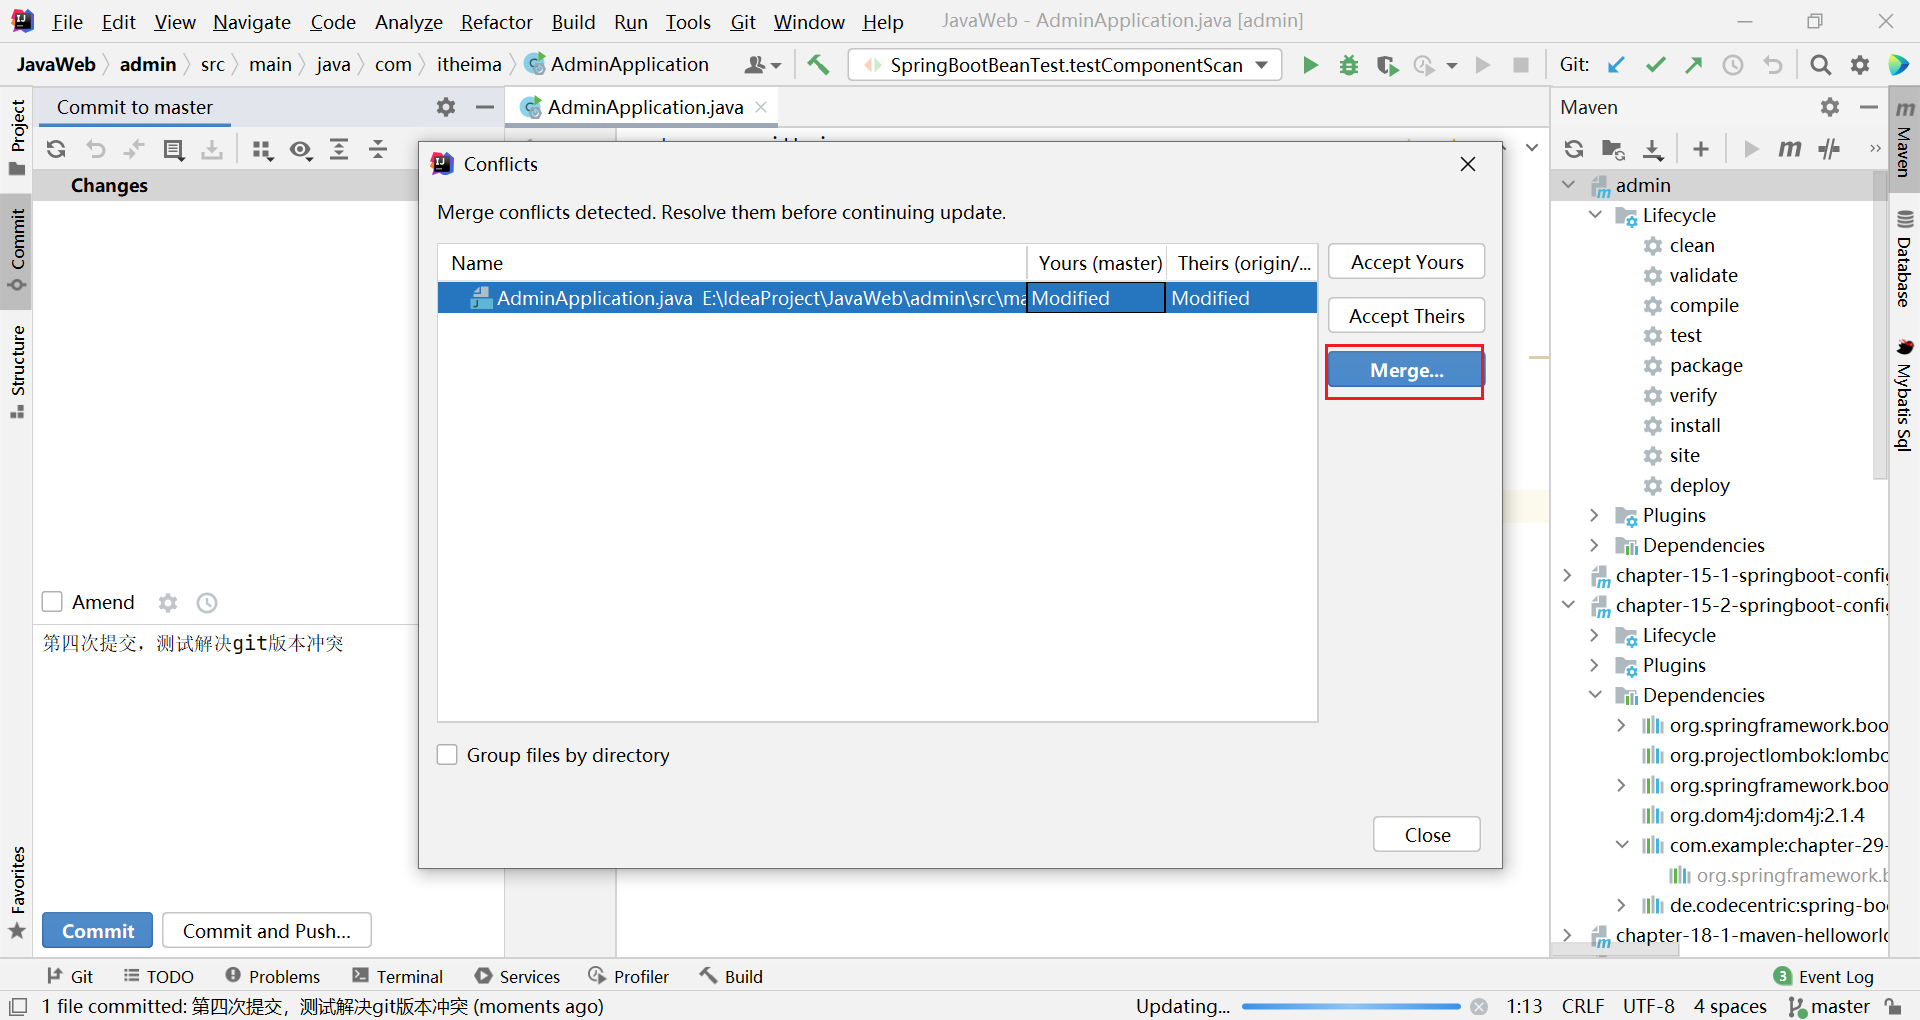Check Group files by directory
The image size is (1920, 1020).
click(x=447, y=755)
